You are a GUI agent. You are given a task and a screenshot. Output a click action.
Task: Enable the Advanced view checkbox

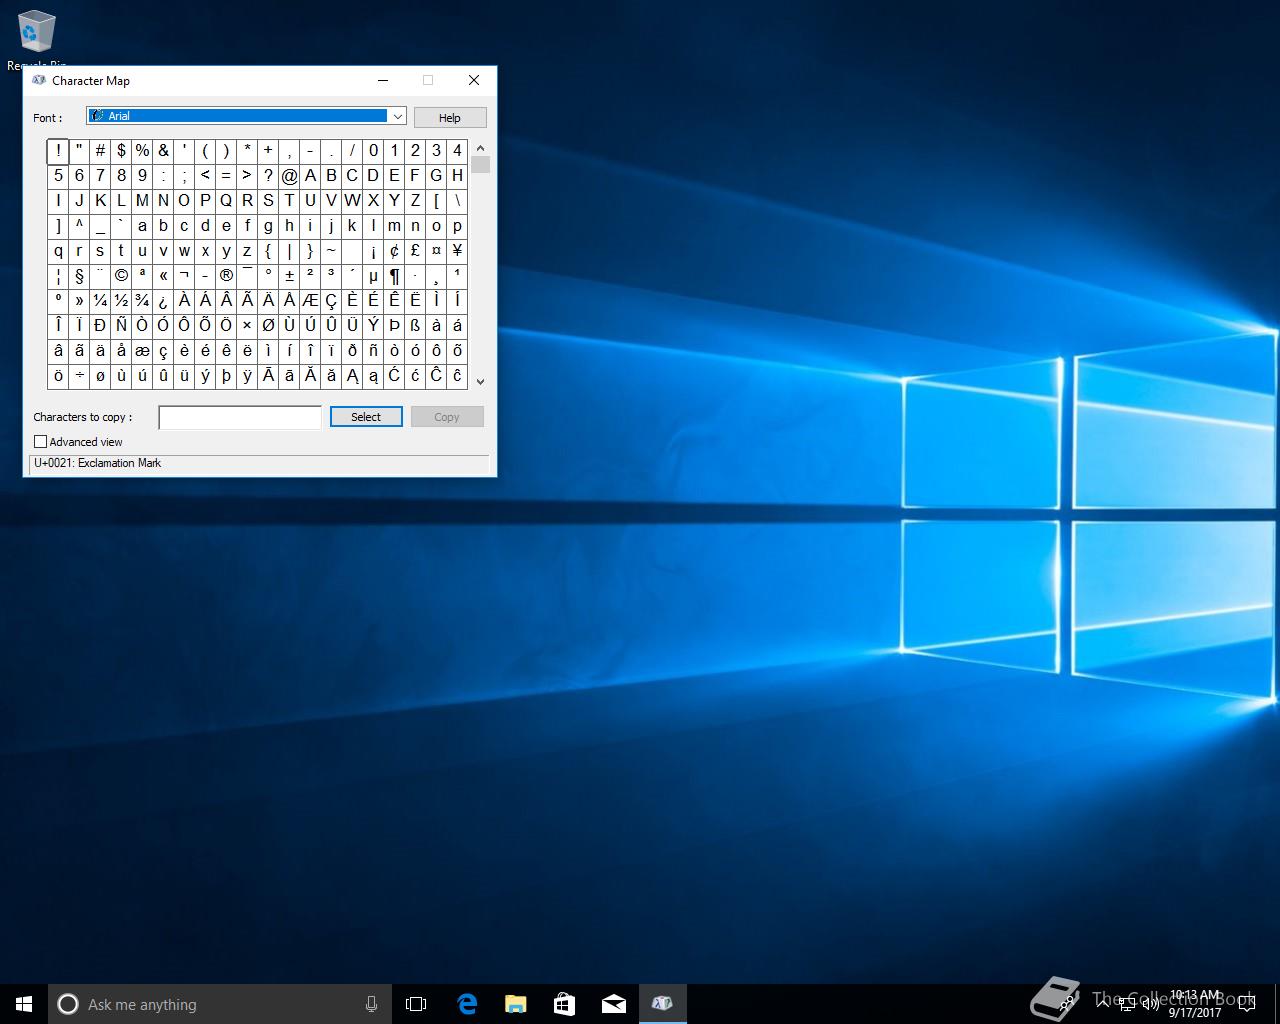click(41, 442)
